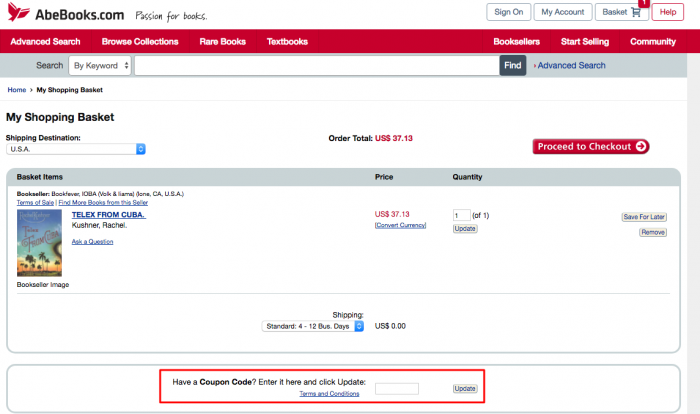Click the My Shopping Basket breadcrumb text
Screen dimensions: 700x414
tap(70, 90)
